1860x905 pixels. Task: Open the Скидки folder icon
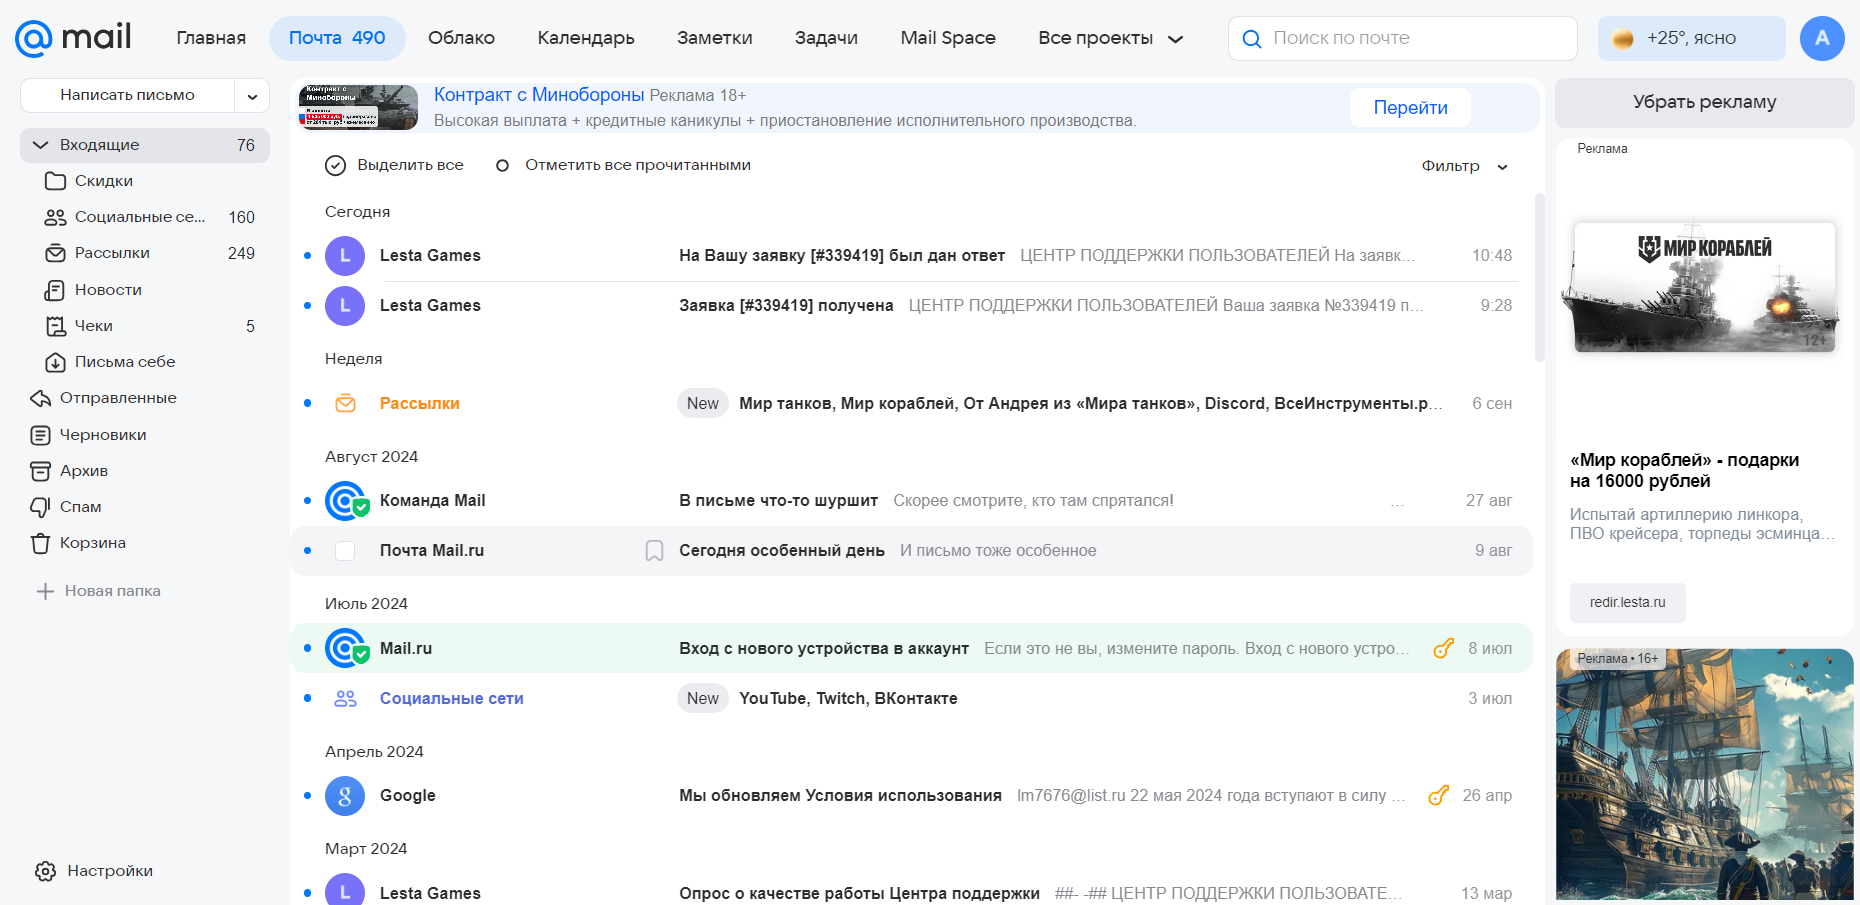55,181
